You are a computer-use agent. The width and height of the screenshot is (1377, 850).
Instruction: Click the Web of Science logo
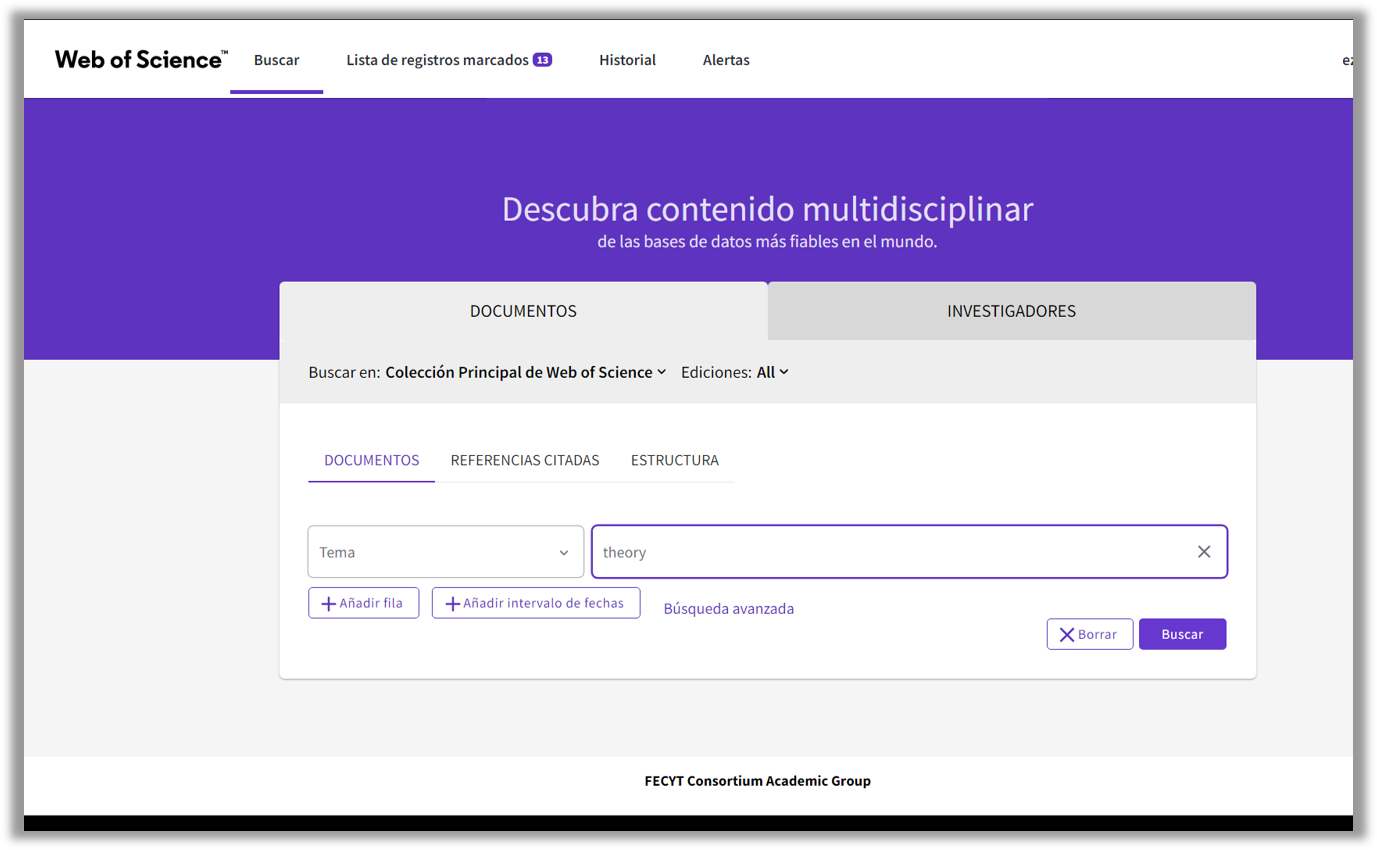click(x=141, y=60)
